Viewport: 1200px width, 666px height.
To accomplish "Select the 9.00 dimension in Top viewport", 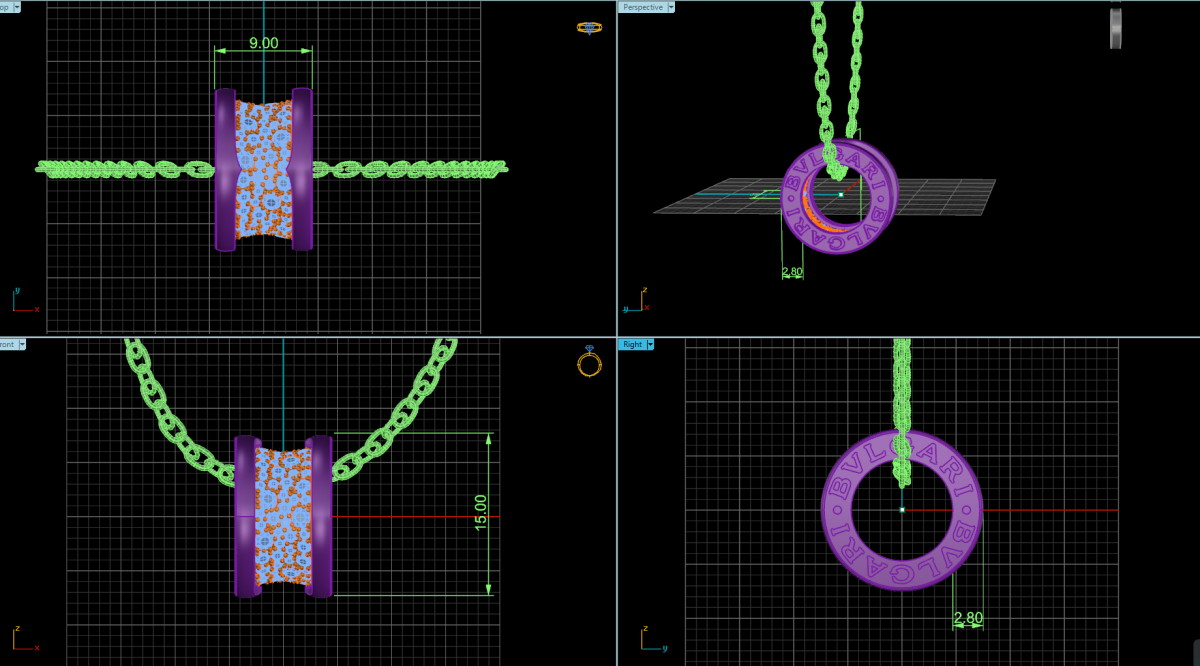I will 263,43.
